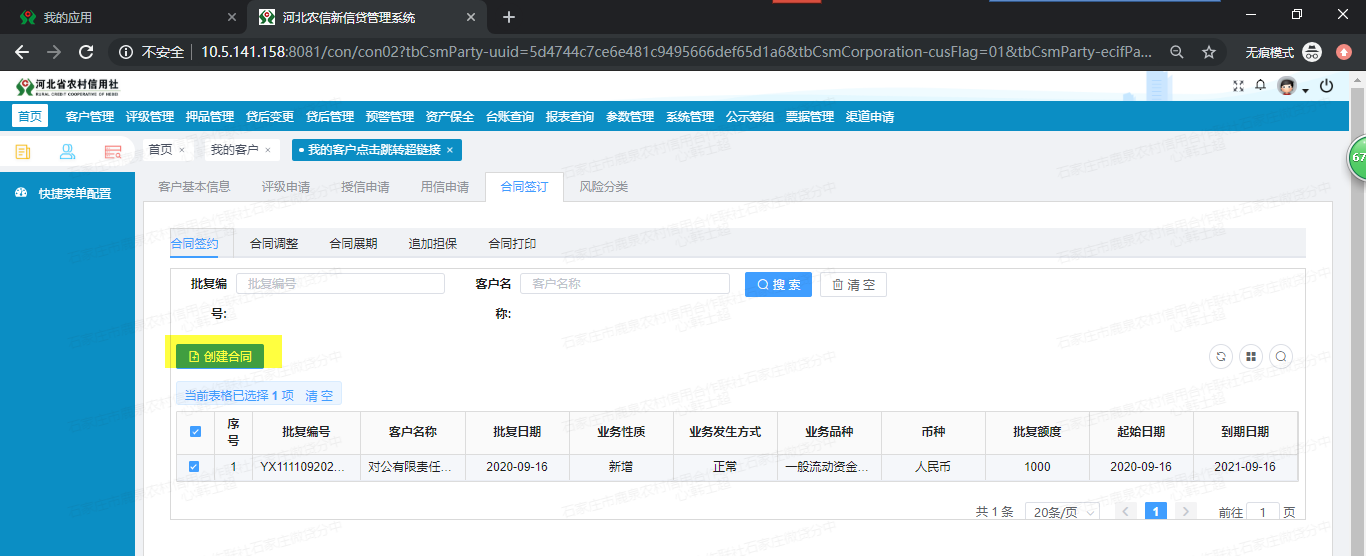1366x556 pixels.
Task: Open the 票据管理 menu
Action: (810, 117)
